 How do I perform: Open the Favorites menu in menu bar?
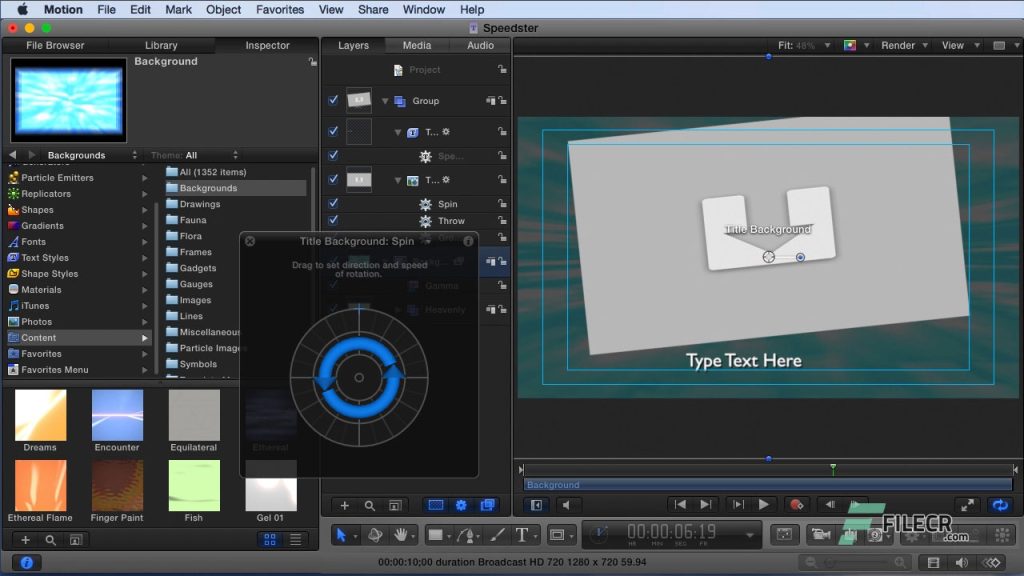pyautogui.click(x=280, y=9)
